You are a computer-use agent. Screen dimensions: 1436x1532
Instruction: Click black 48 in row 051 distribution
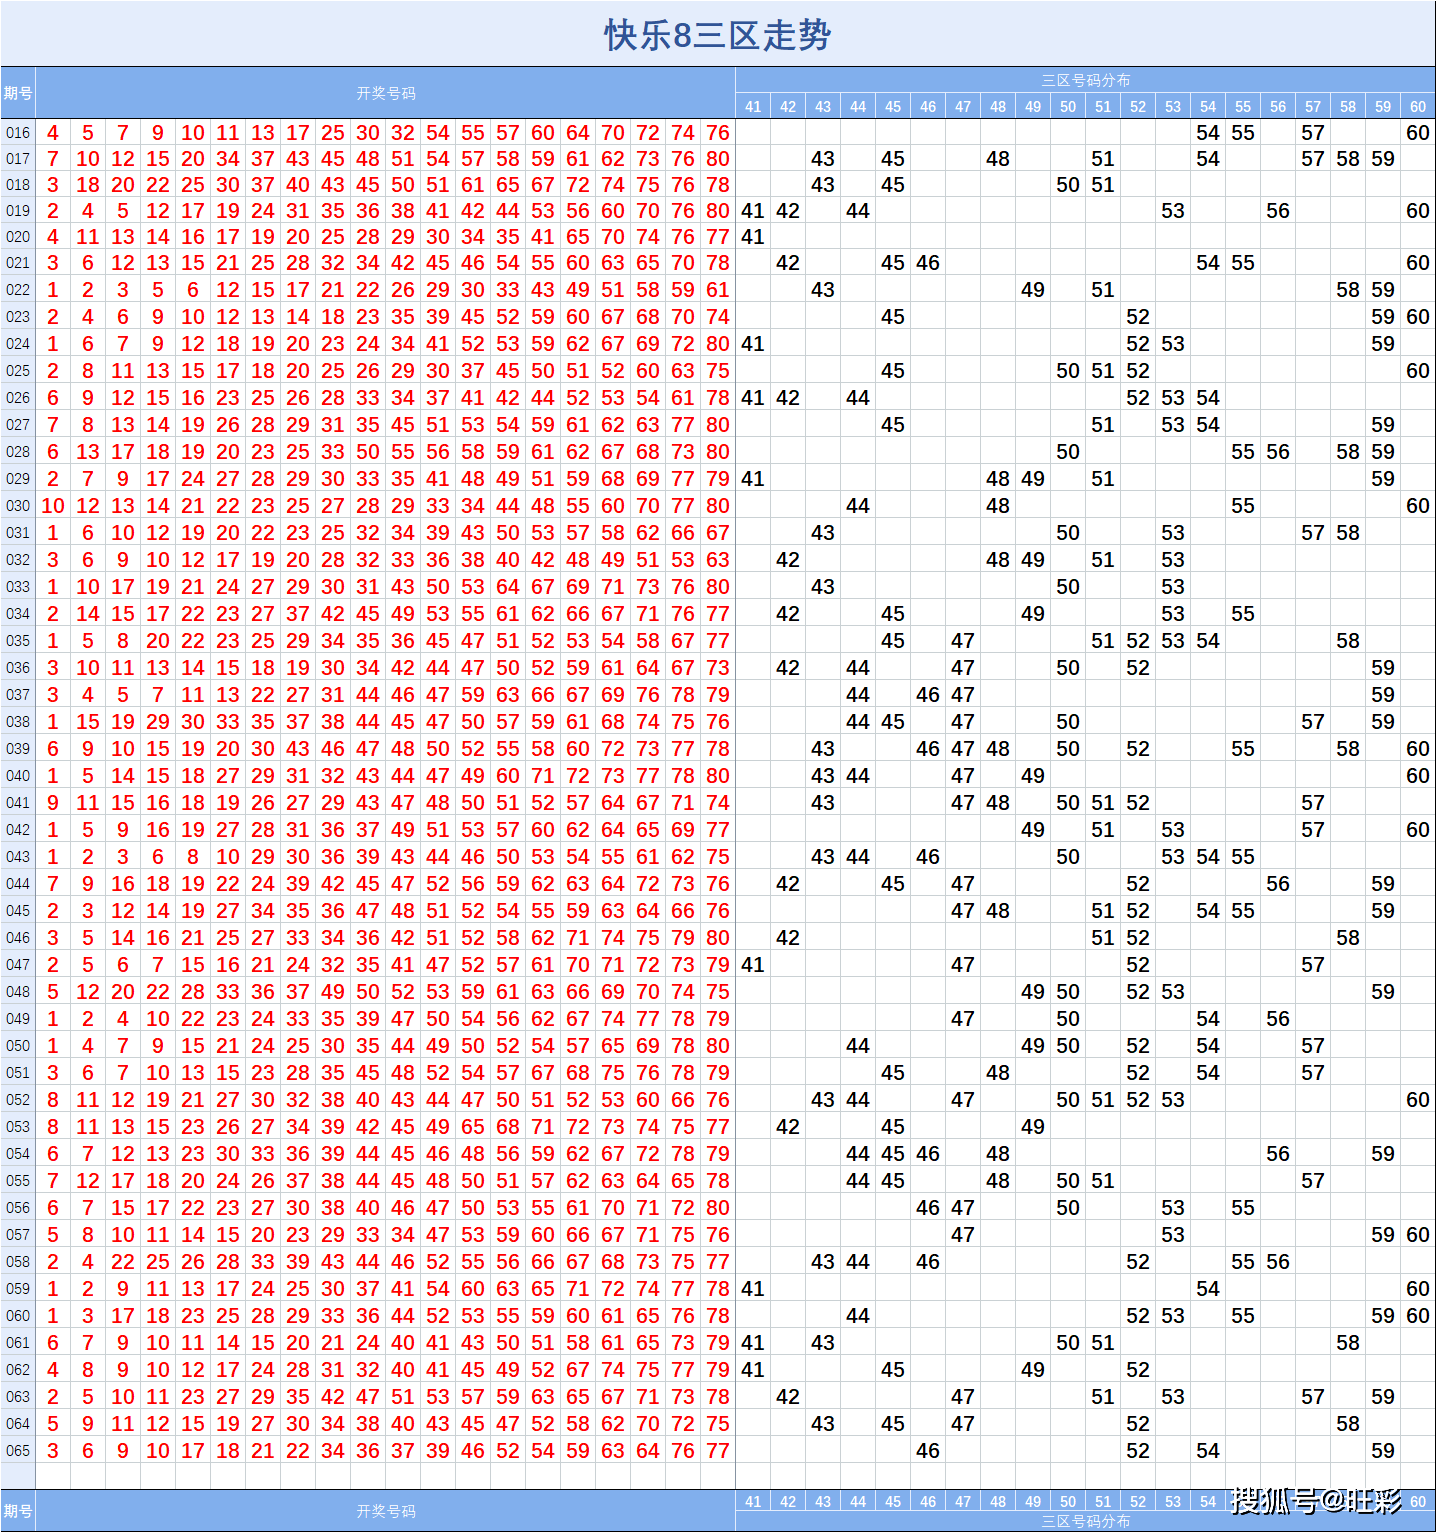point(998,1073)
